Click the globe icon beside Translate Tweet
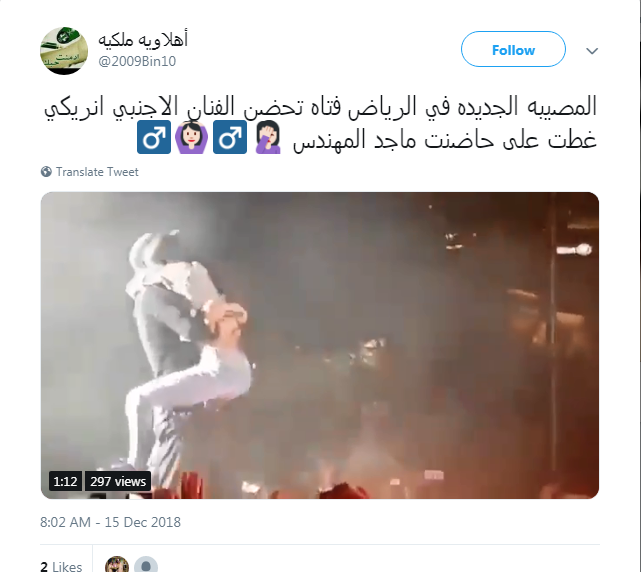 46,172
